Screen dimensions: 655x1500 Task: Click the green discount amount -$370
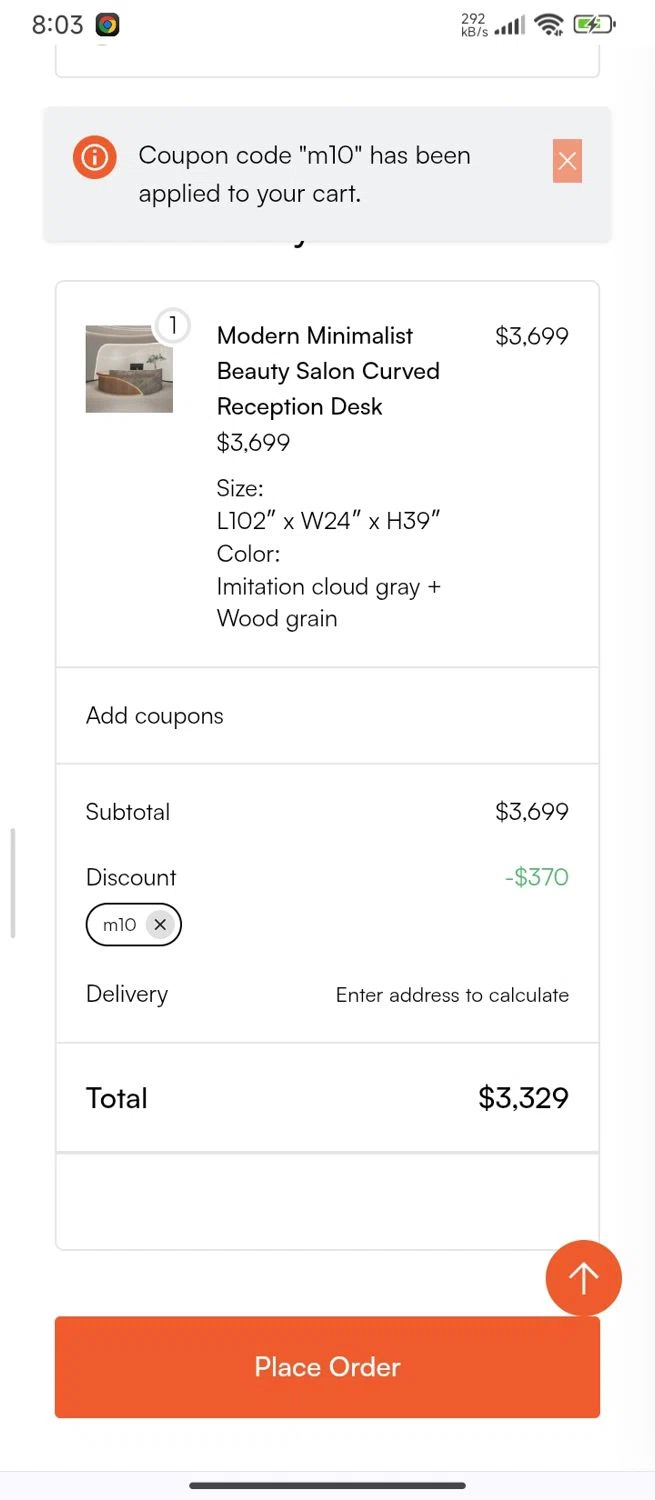[537, 877]
